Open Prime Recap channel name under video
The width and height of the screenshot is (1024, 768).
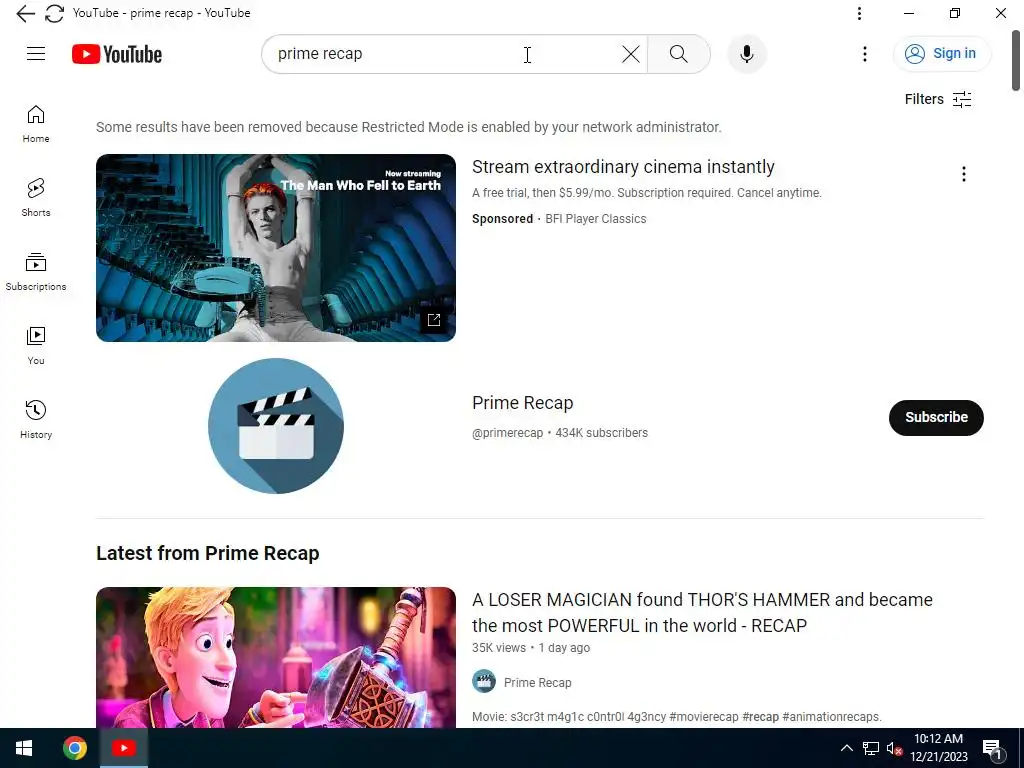pos(537,682)
